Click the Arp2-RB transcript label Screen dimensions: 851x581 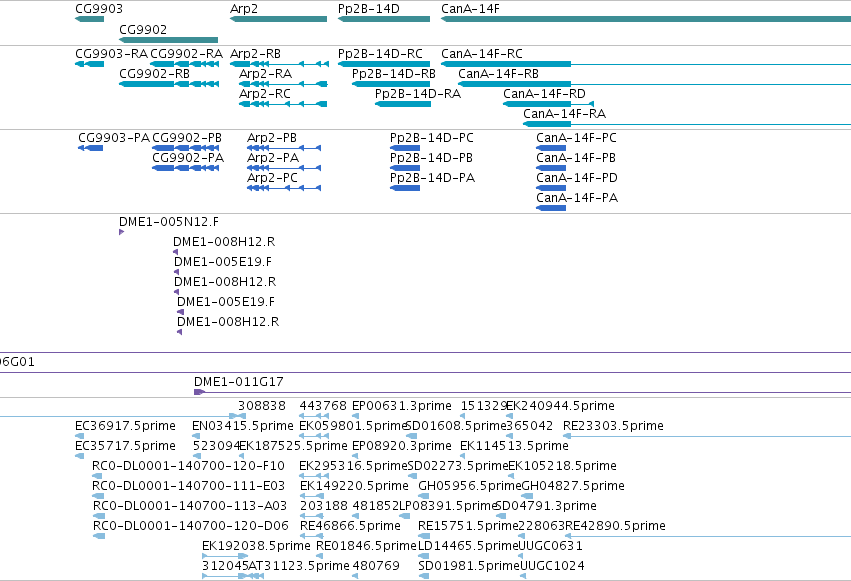[255, 54]
